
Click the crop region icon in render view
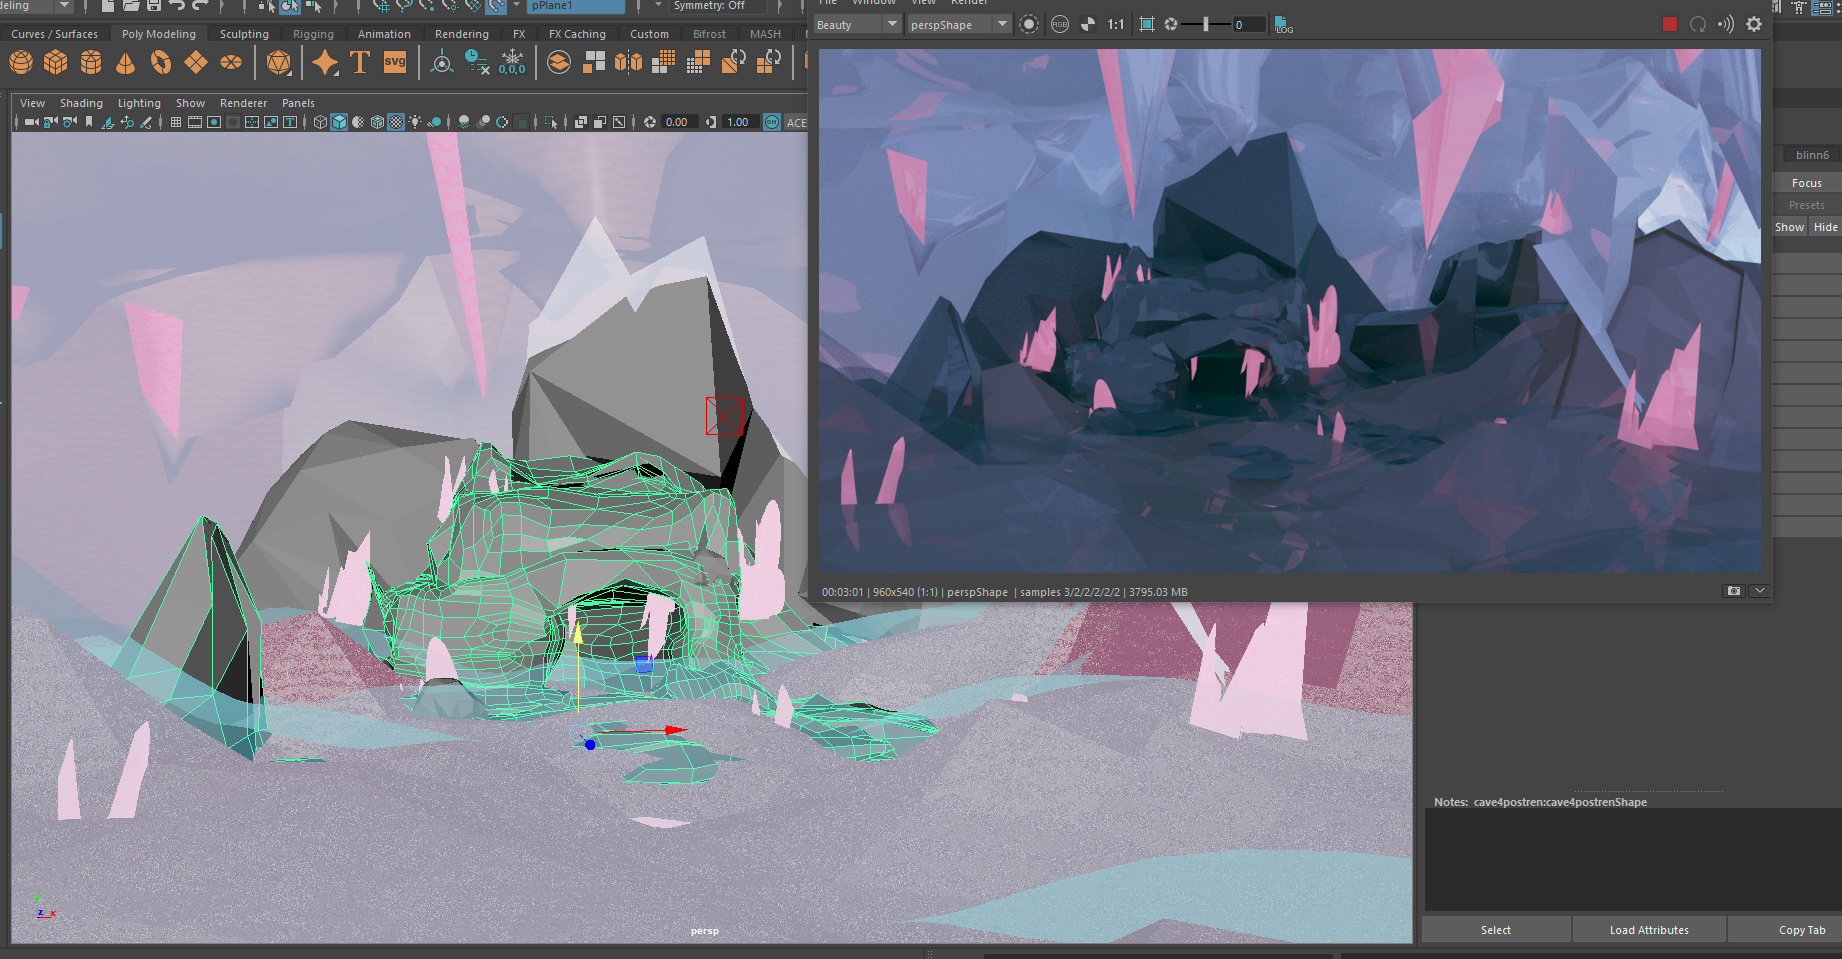(x=1147, y=24)
